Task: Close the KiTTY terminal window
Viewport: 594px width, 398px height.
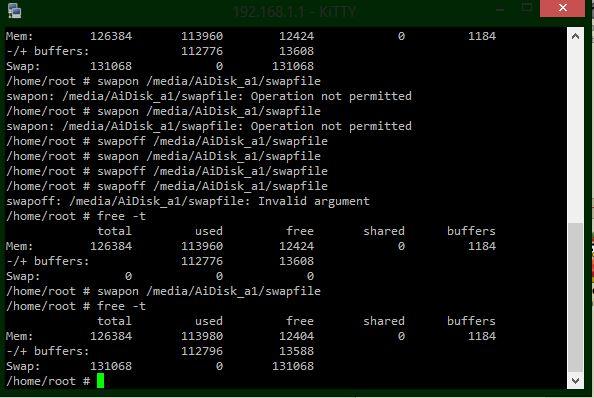Action: (563, 8)
